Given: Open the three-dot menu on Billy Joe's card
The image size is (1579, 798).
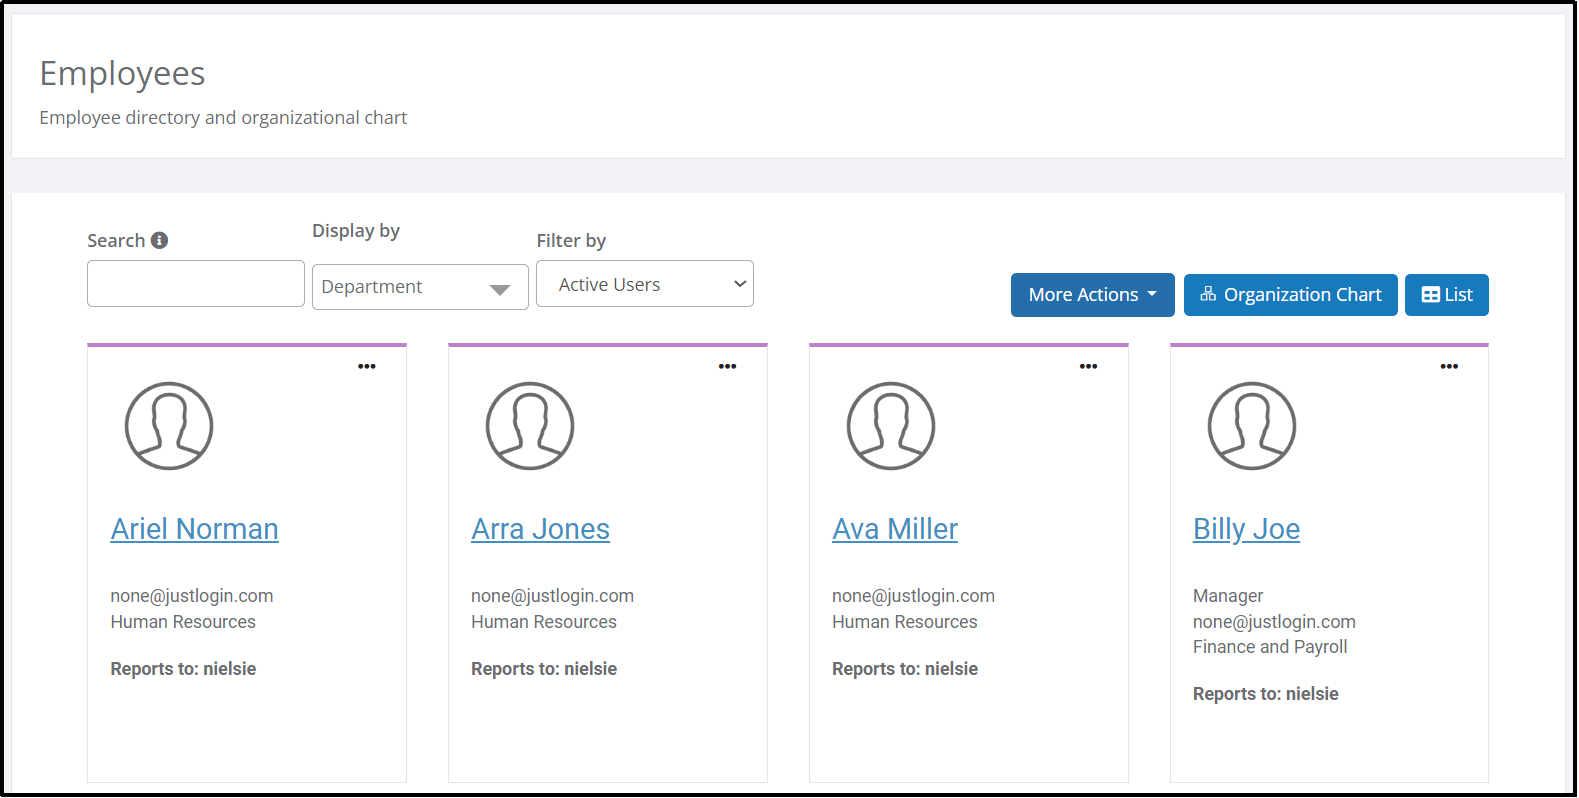Looking at the screenshot, I should (1449, 366).
